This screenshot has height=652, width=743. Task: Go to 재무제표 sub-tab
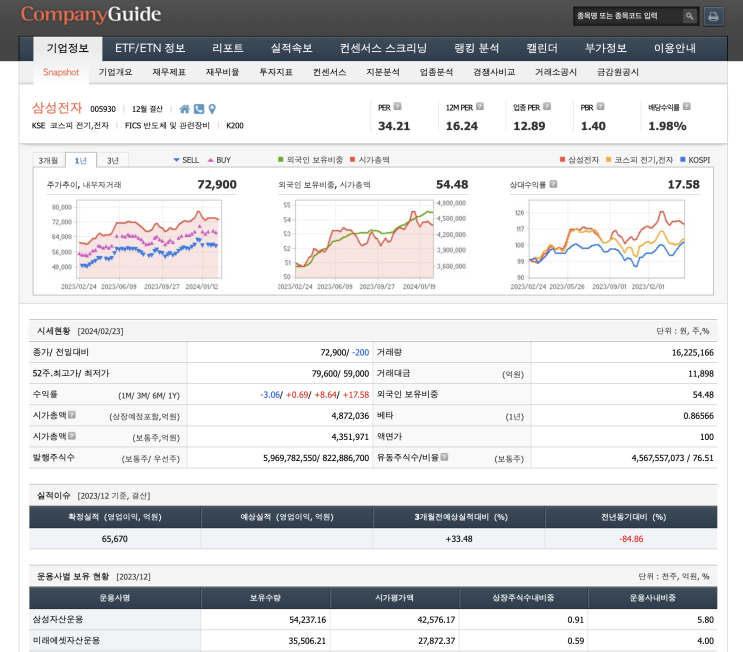point(169,72)
